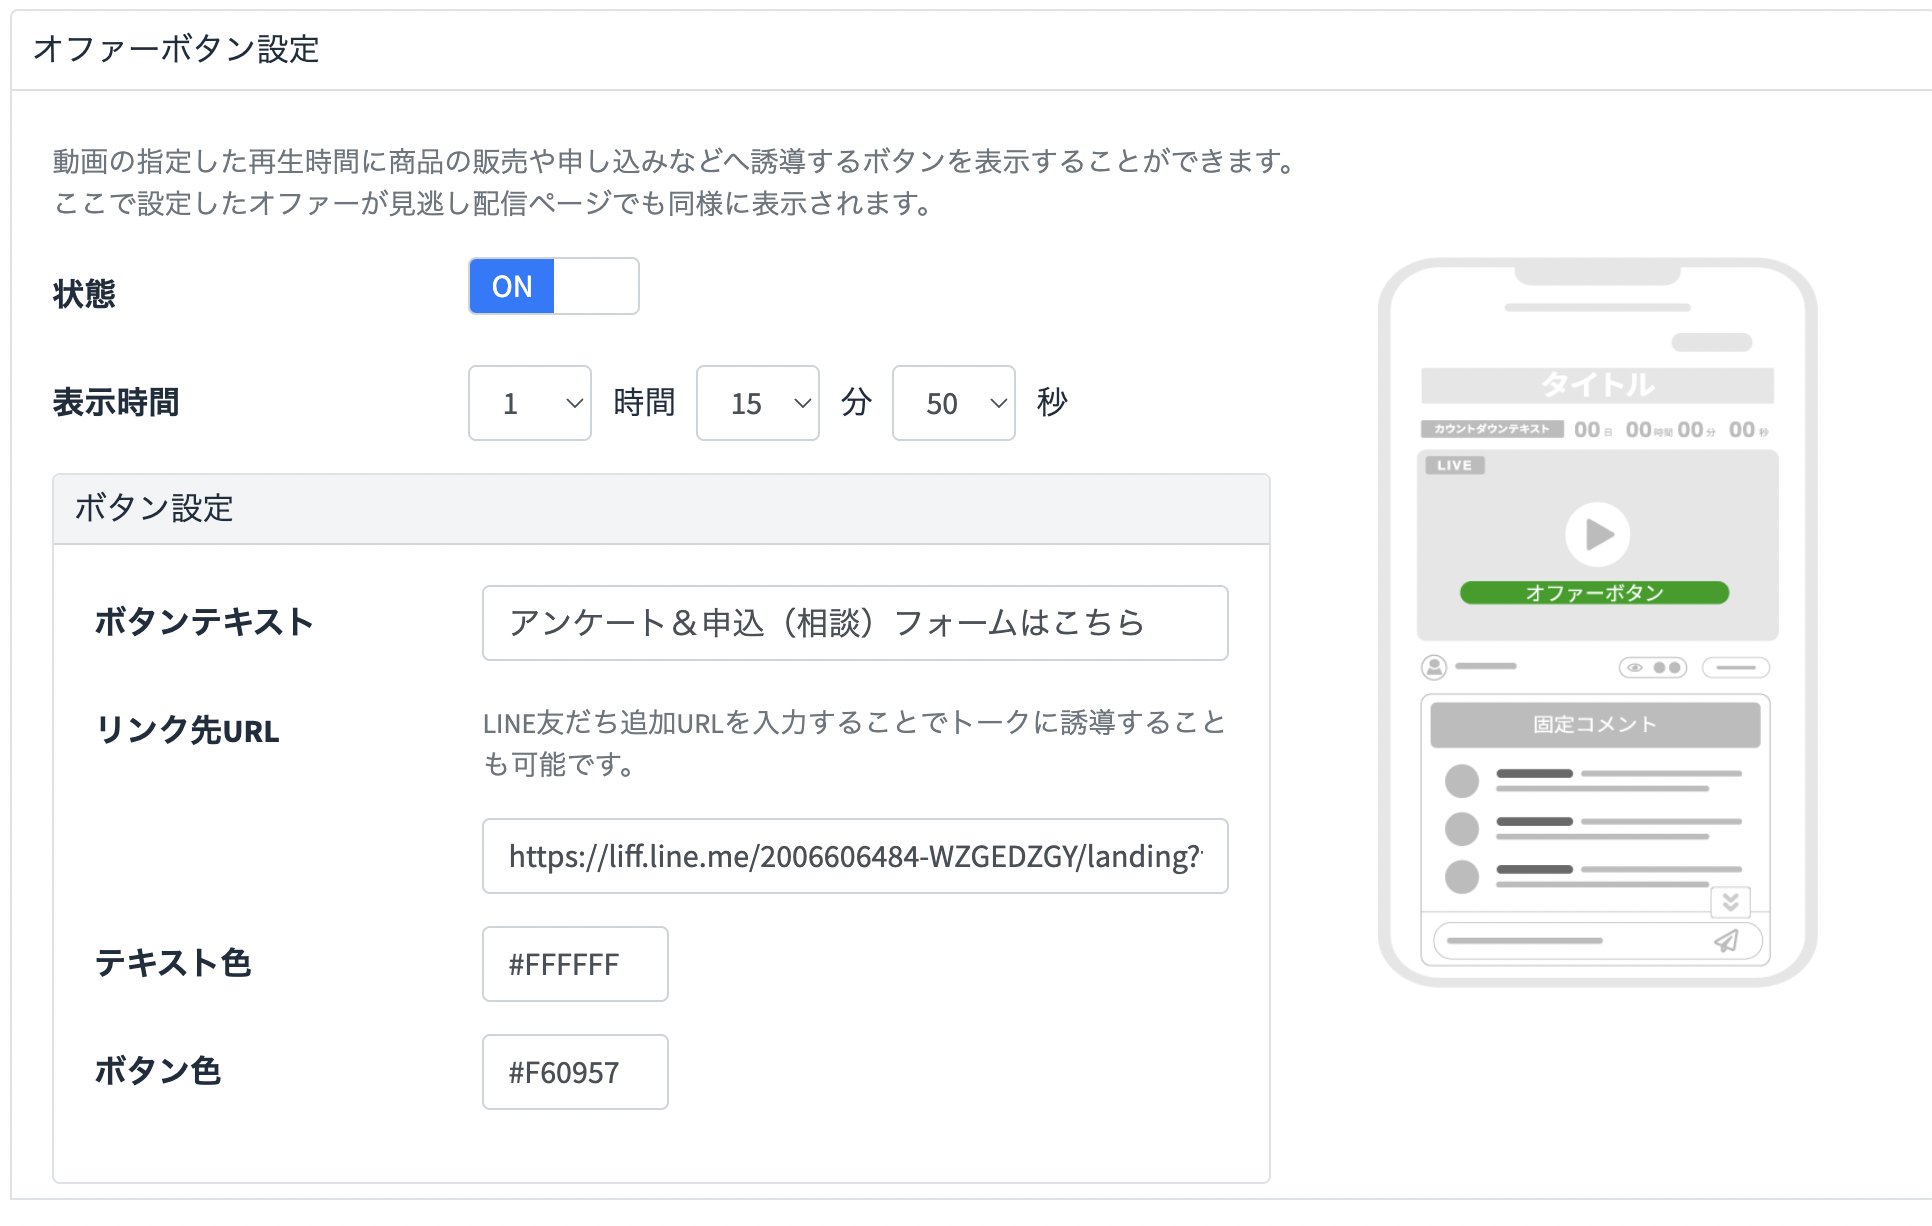Click the ボタンテキスト input field
Screen dimensions: 1932x1226
[x=854, y=623]
